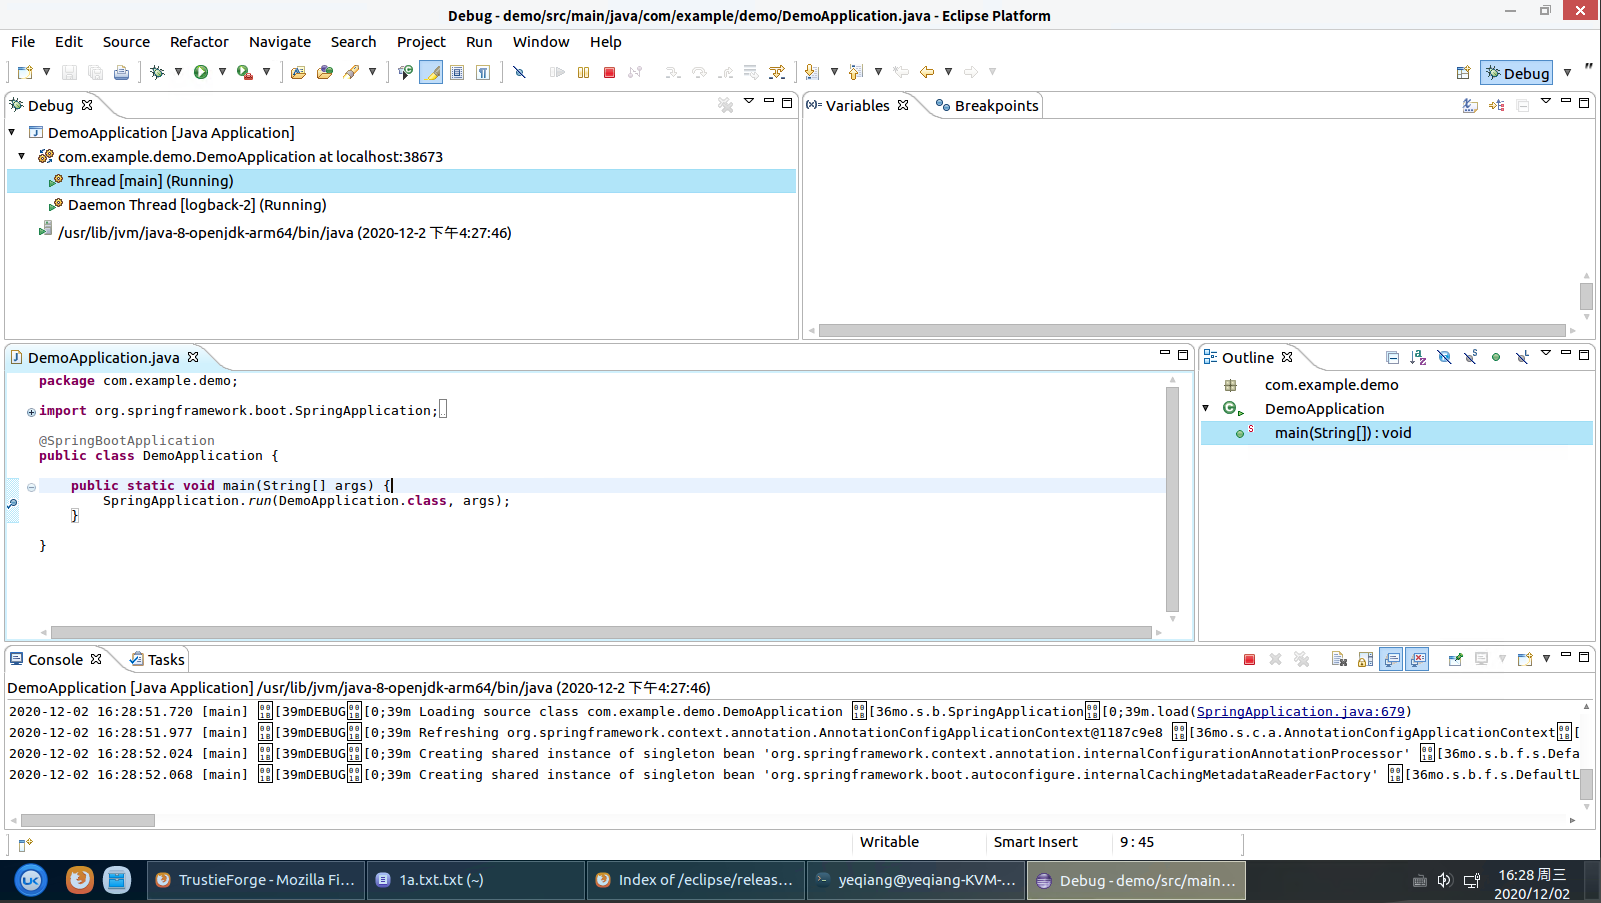Toggle Show Whitespace Characters icon

click(x=483, y=72)
